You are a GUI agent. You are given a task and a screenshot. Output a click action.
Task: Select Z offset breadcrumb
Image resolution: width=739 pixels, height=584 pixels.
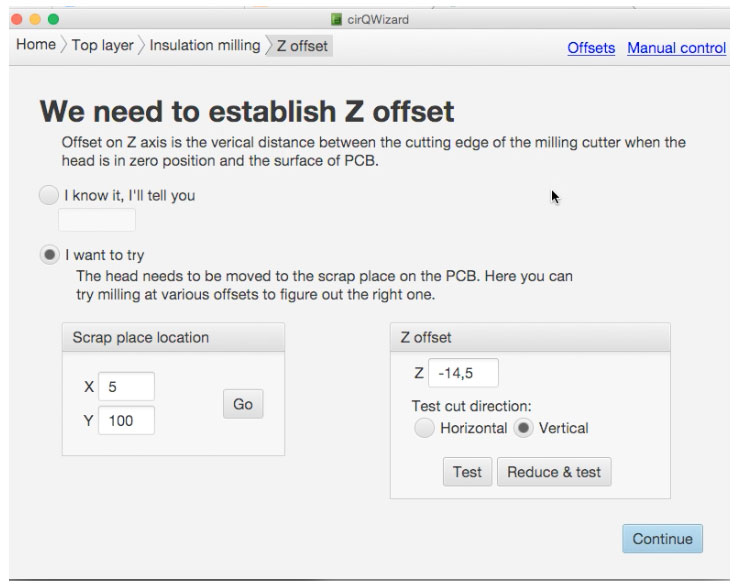pyautogui.click(x=301, y=46)
